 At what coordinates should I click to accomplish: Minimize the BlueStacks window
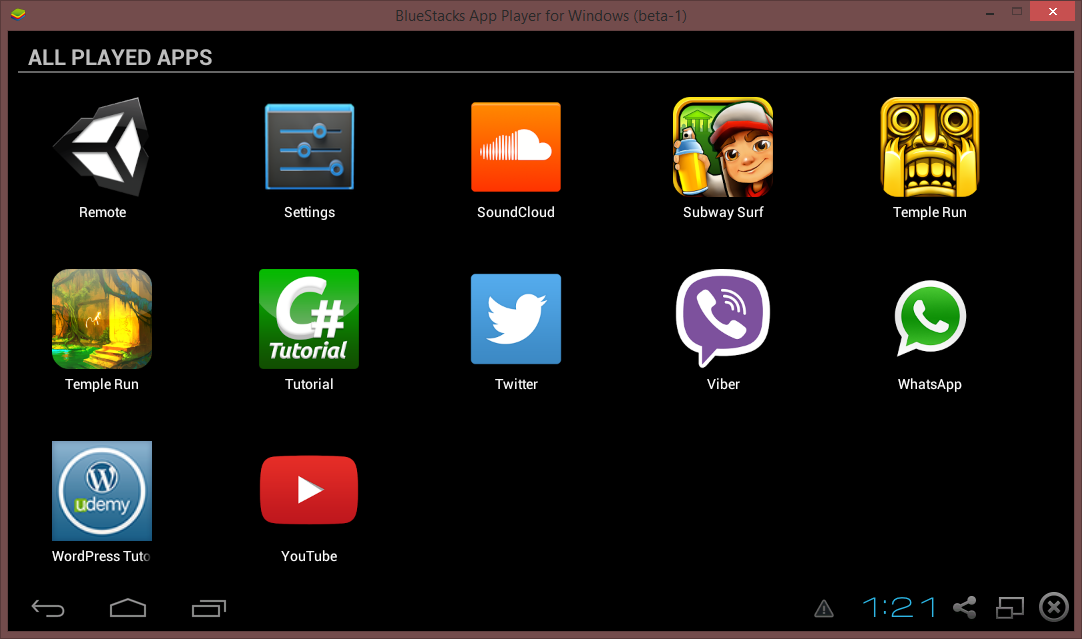990,12
